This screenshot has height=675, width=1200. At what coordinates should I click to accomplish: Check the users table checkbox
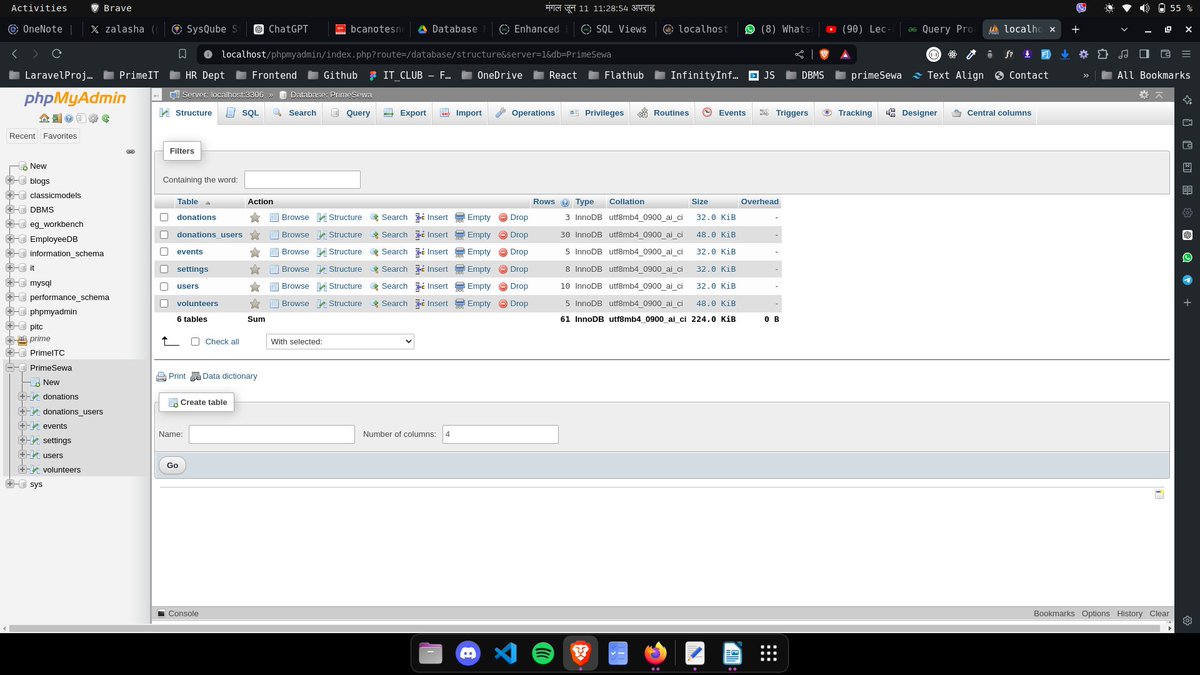164,286
